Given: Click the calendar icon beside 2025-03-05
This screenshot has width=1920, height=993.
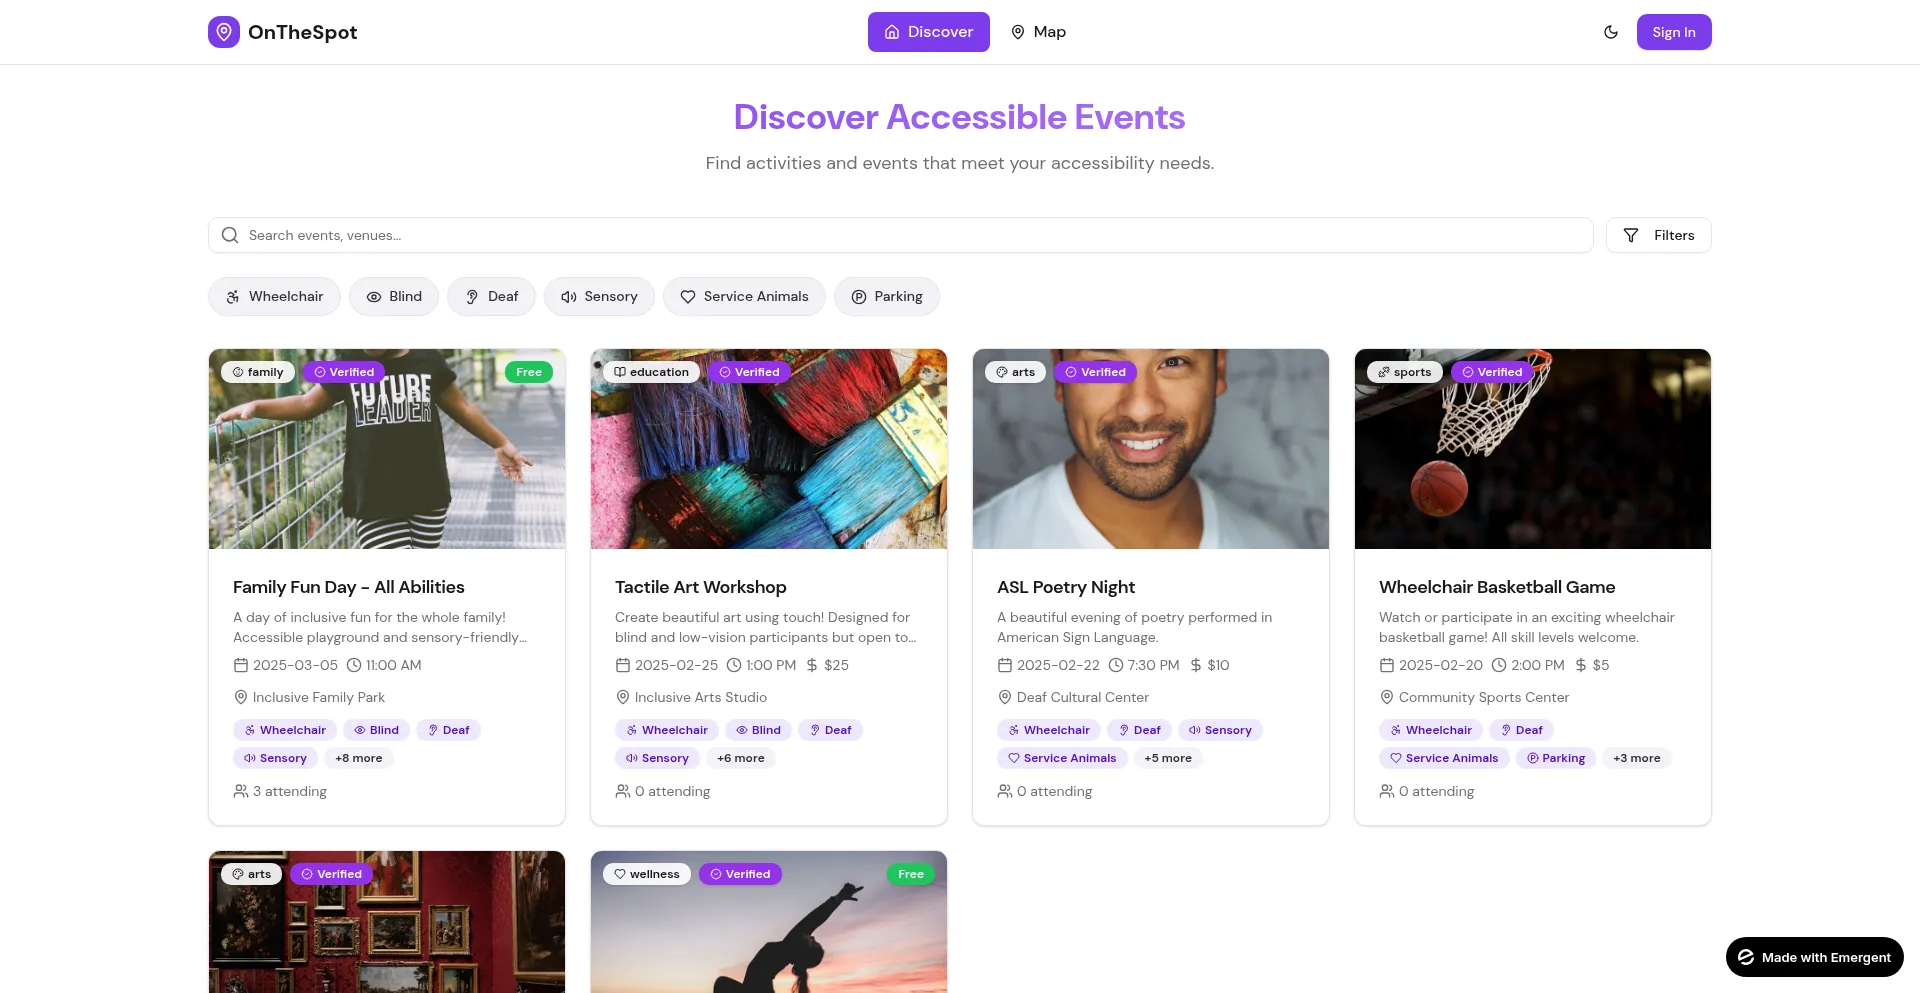Looking at the screenshot, I should pos(241,665).
